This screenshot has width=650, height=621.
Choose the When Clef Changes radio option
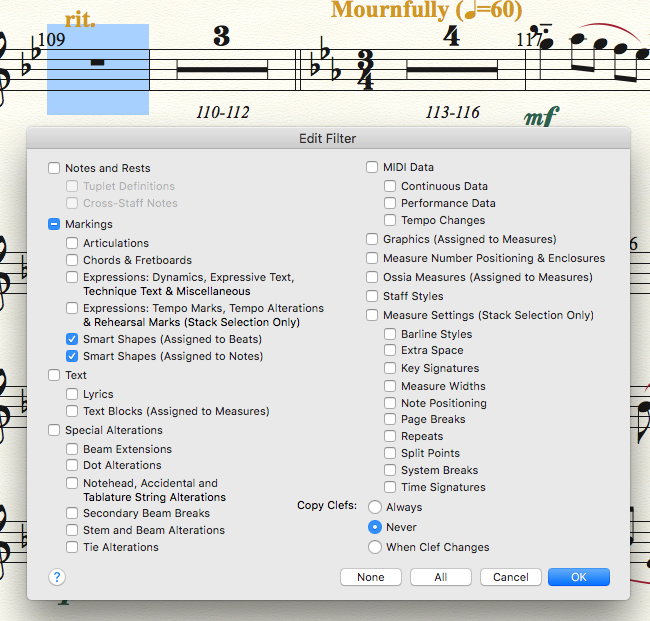pyautogui.click(x=375, y=547)
